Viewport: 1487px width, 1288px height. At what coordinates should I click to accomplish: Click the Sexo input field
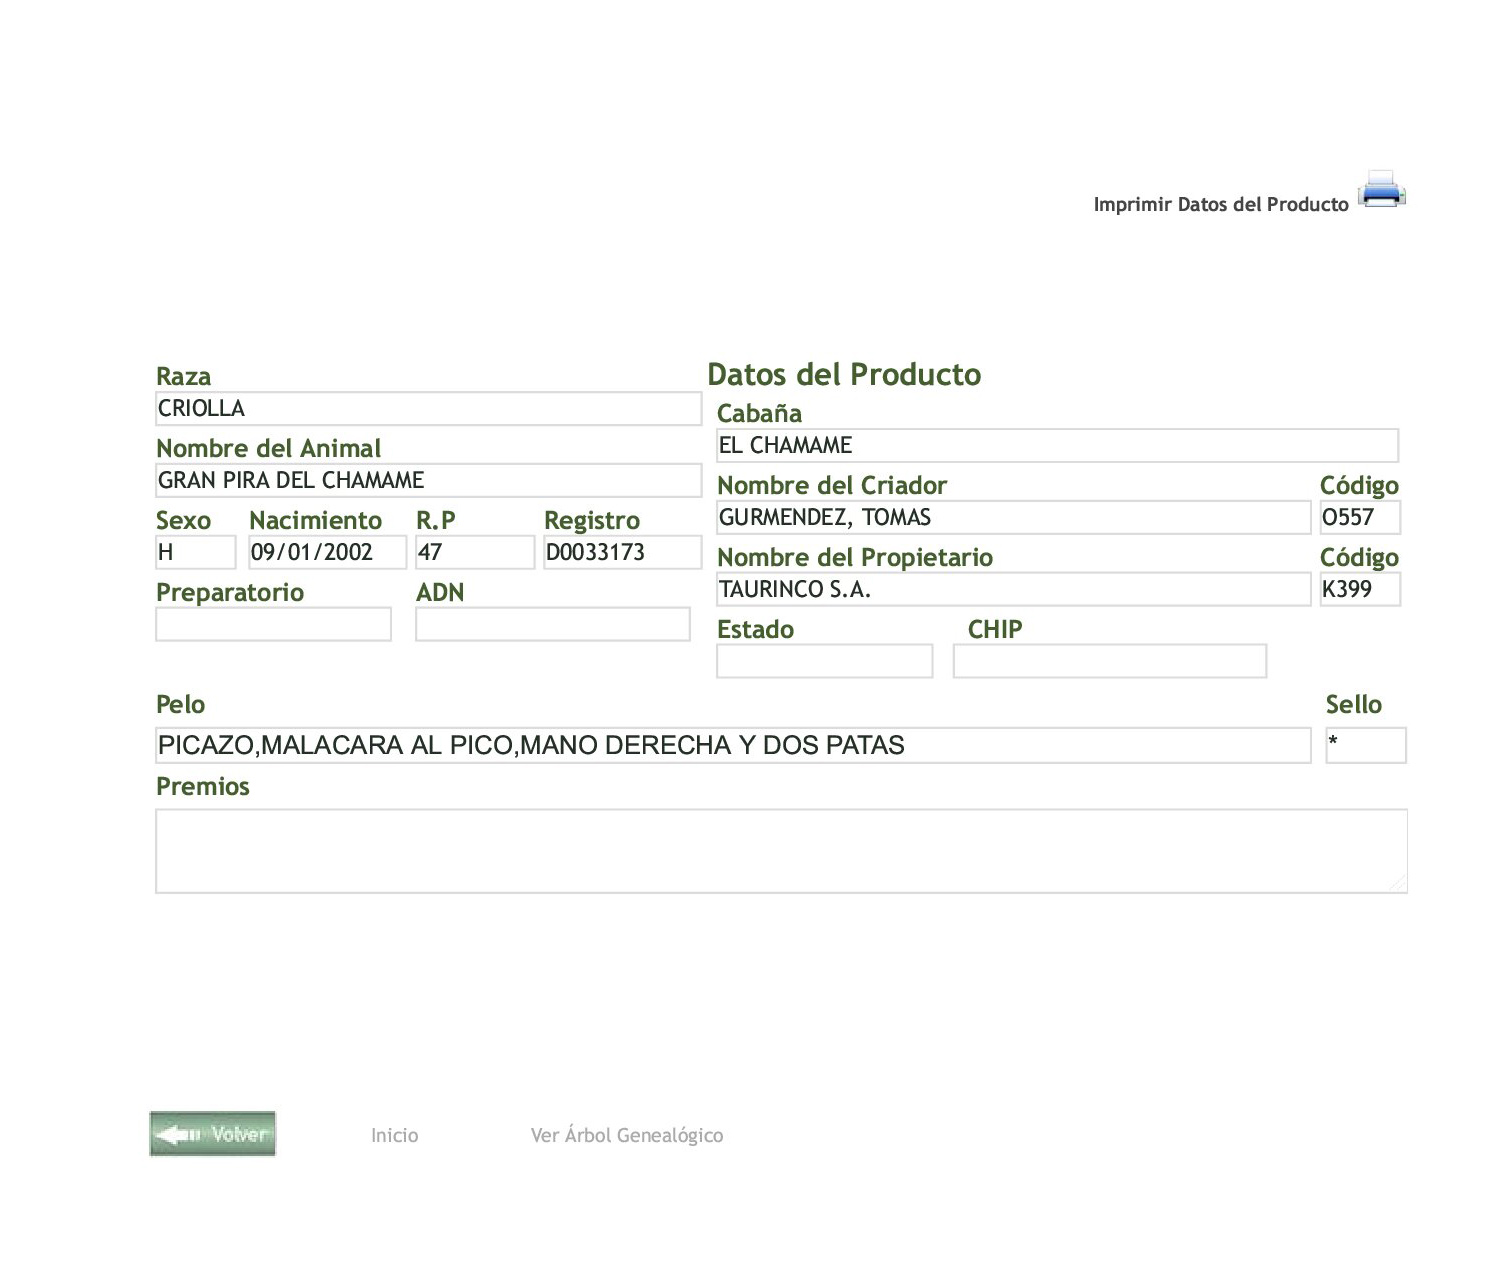coord(195,553)
